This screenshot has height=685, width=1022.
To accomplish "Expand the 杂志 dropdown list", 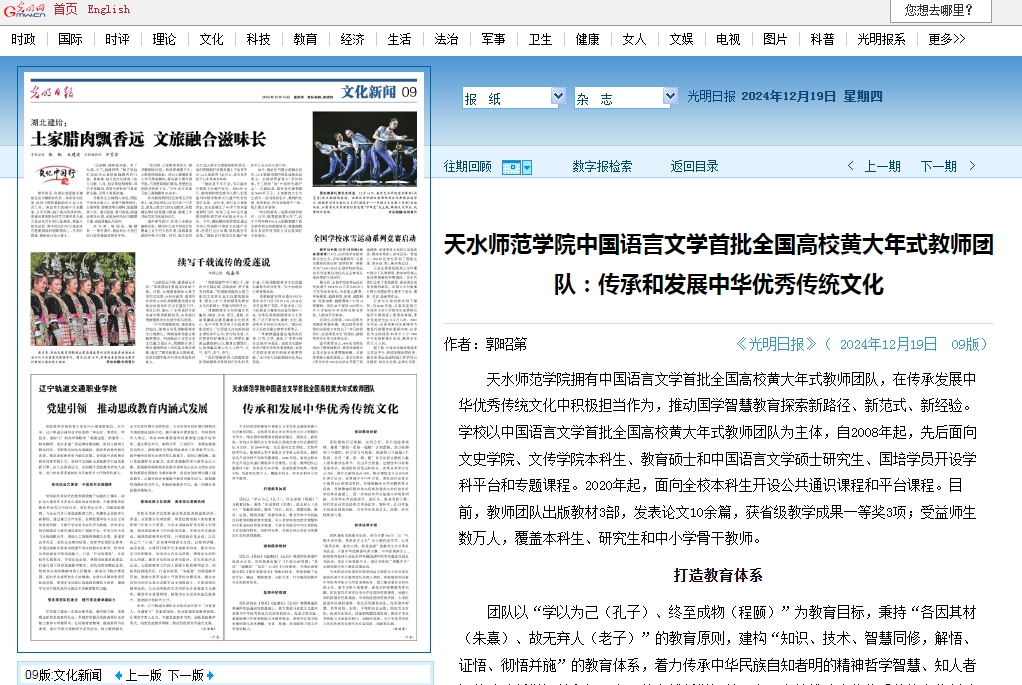I will coord(669,97).
